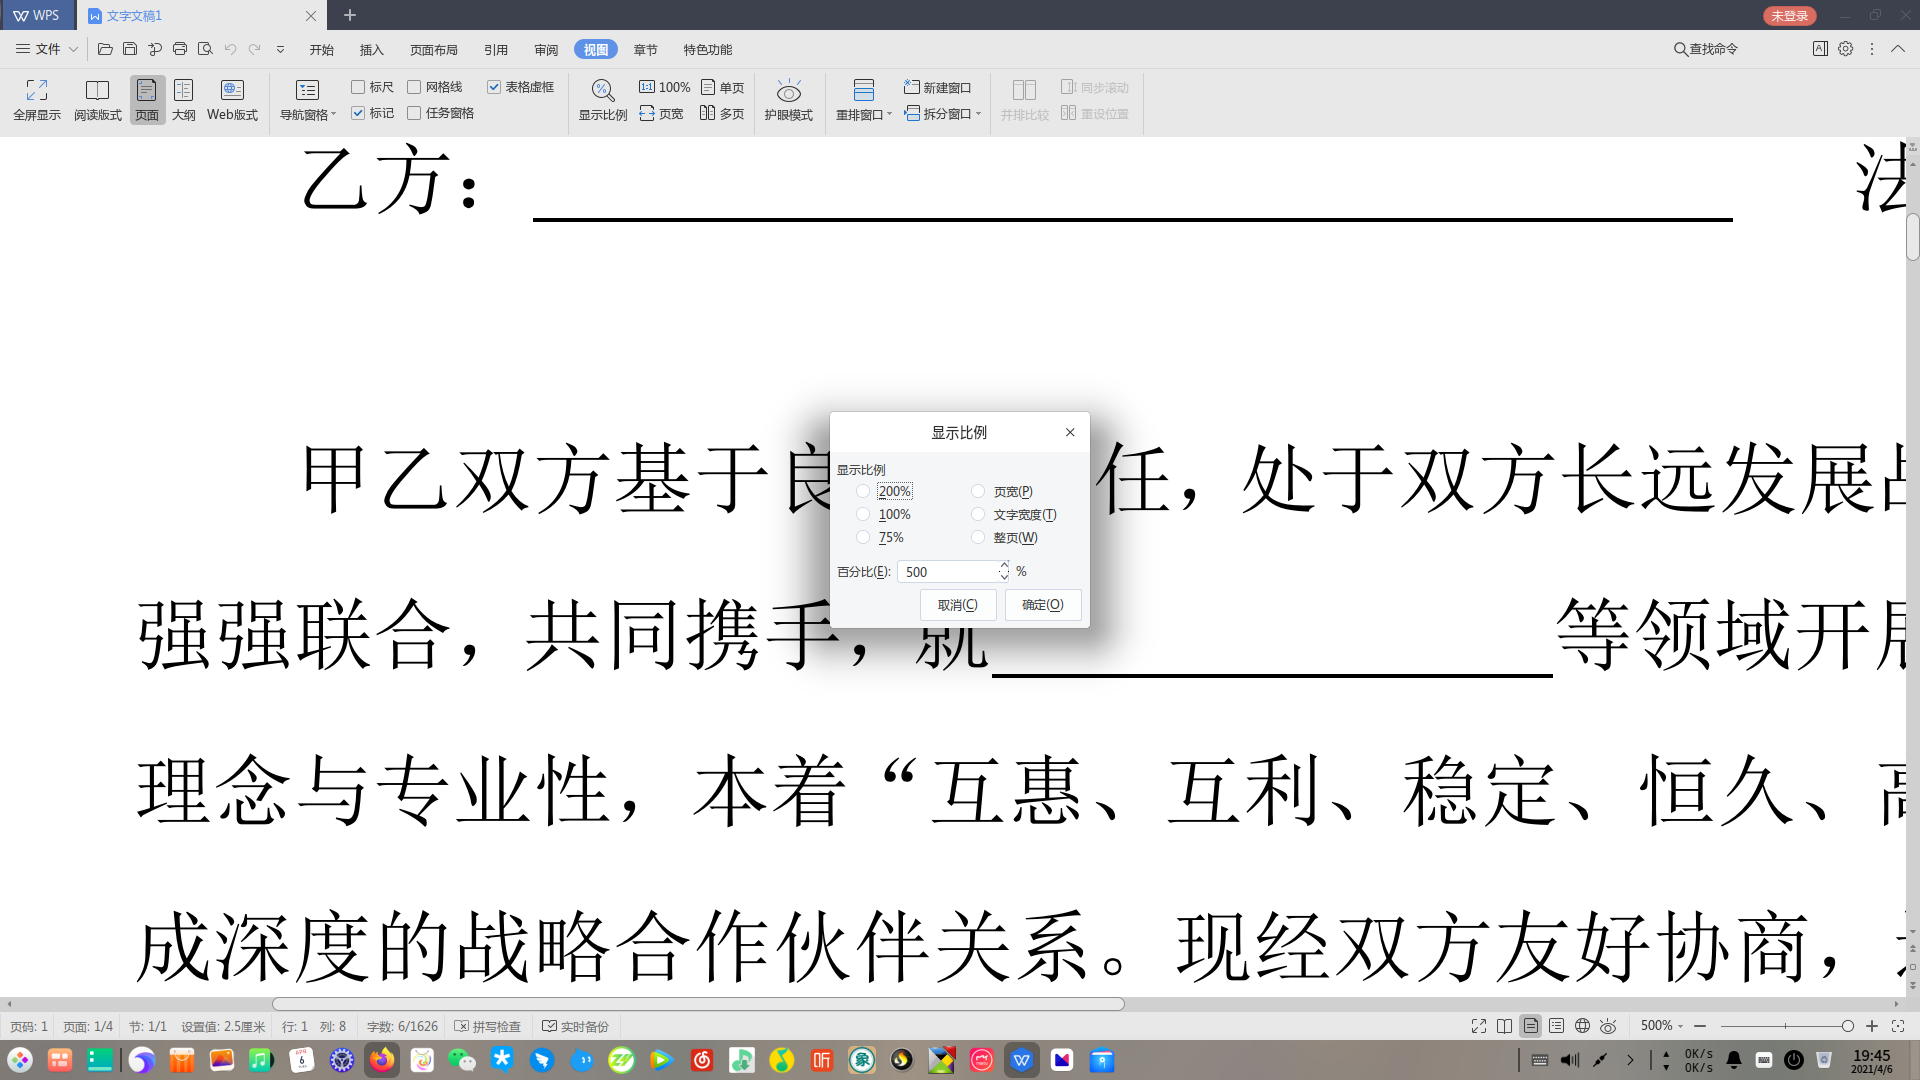Confirm zoom with the OK button
Image resolution: width=1920 pixels, height=1080 pixels.
click(x=1042, y=605)
